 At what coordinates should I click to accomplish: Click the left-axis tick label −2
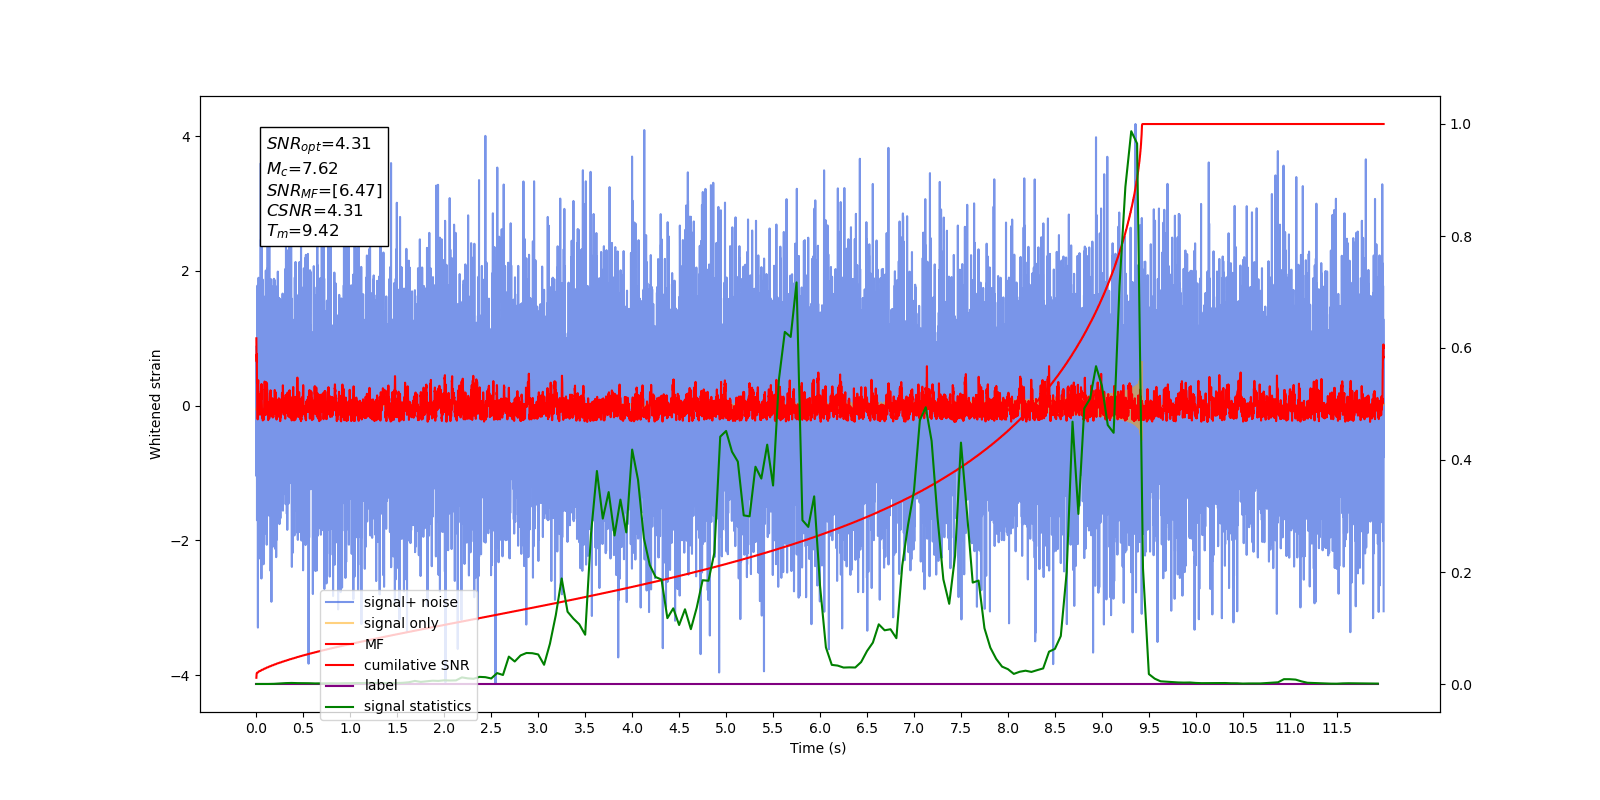(x=182, y=541)
